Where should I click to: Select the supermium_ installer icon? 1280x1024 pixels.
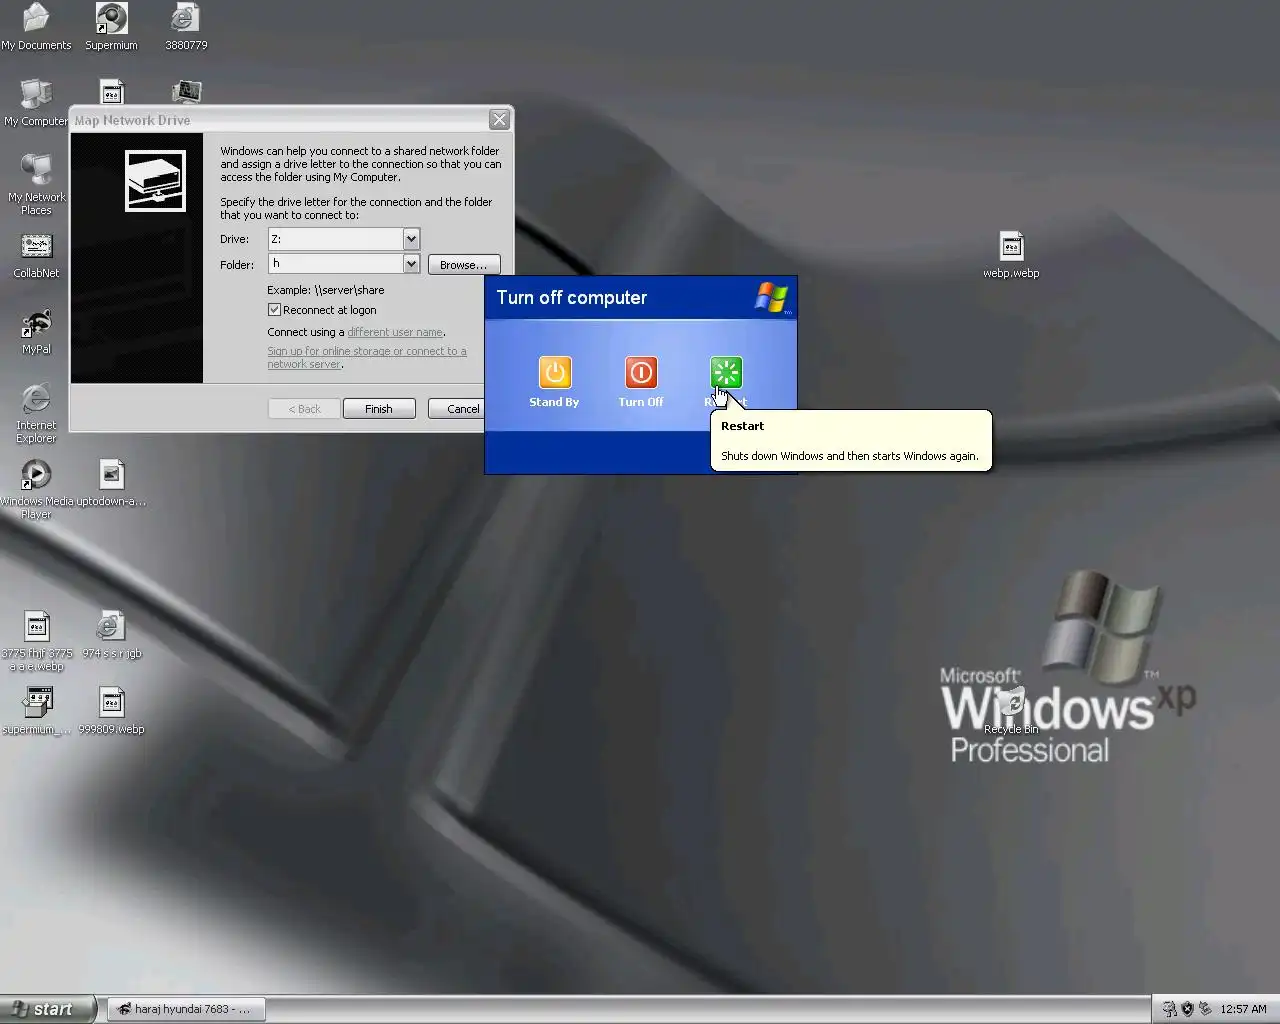pos(37,711)
